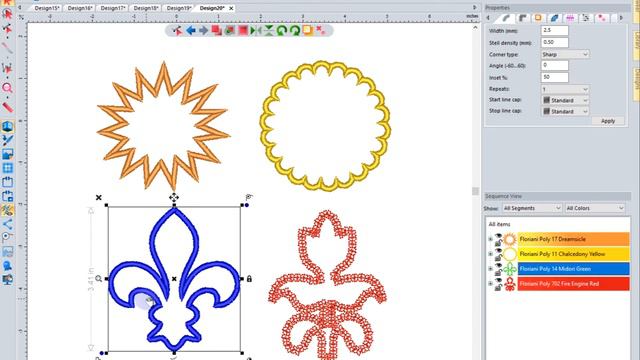The height and width of the screenshot is (360, 640).
Task: Open the Corner type dropdown
Action: (x=565, y=54)
